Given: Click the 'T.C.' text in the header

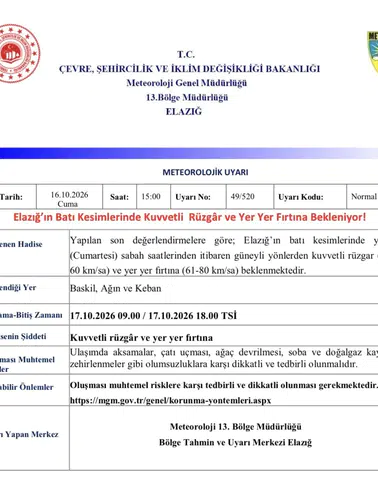Looking at the screenshot, I should point(186,54).
